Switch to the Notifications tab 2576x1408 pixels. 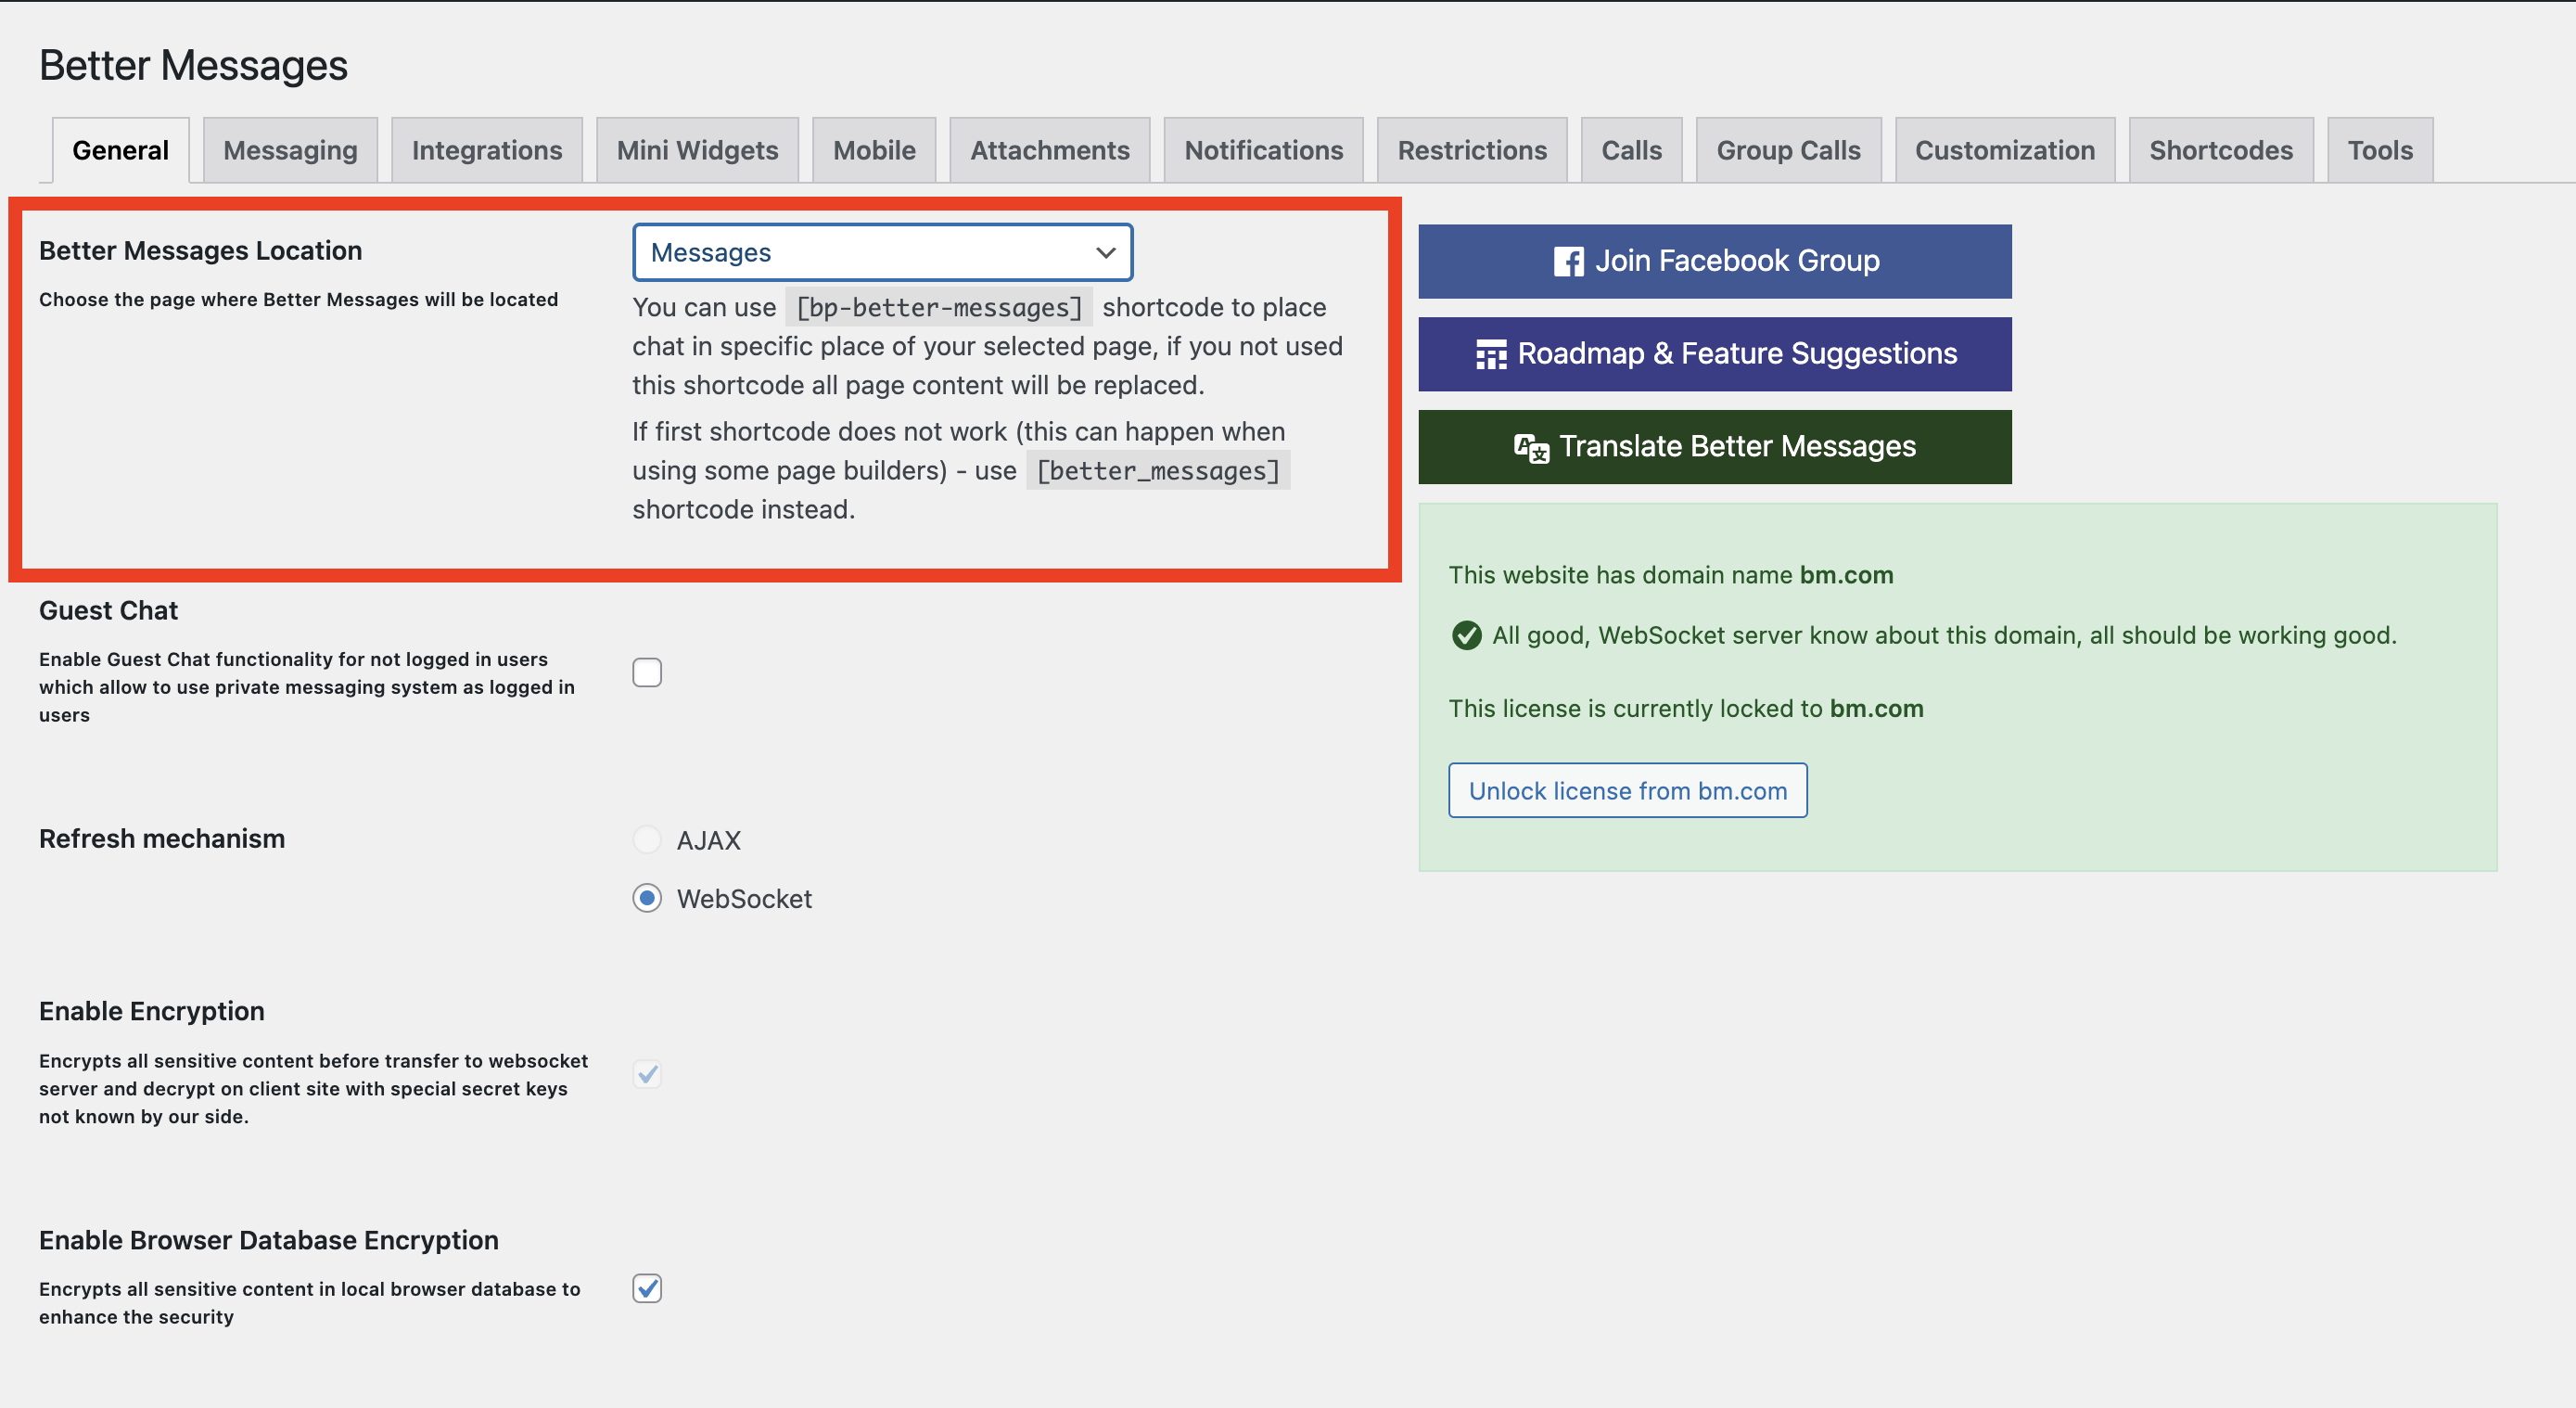[1262, 147]
